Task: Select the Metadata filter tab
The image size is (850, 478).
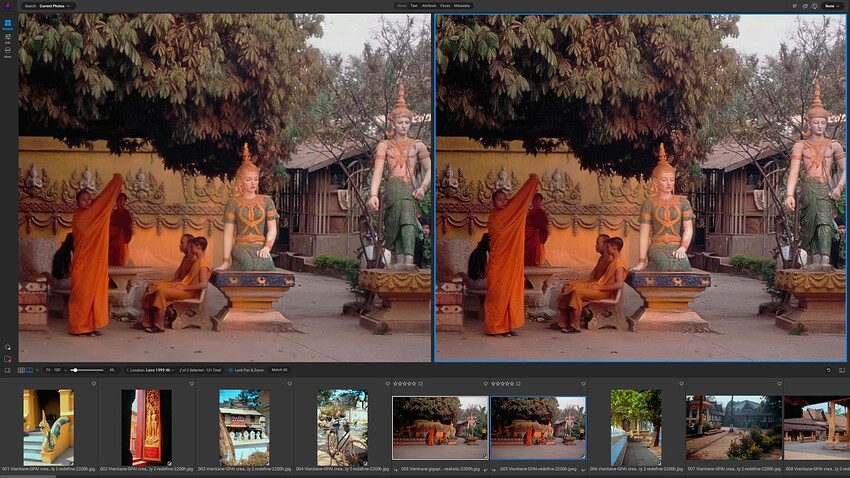Action: (x=462, y=6)
